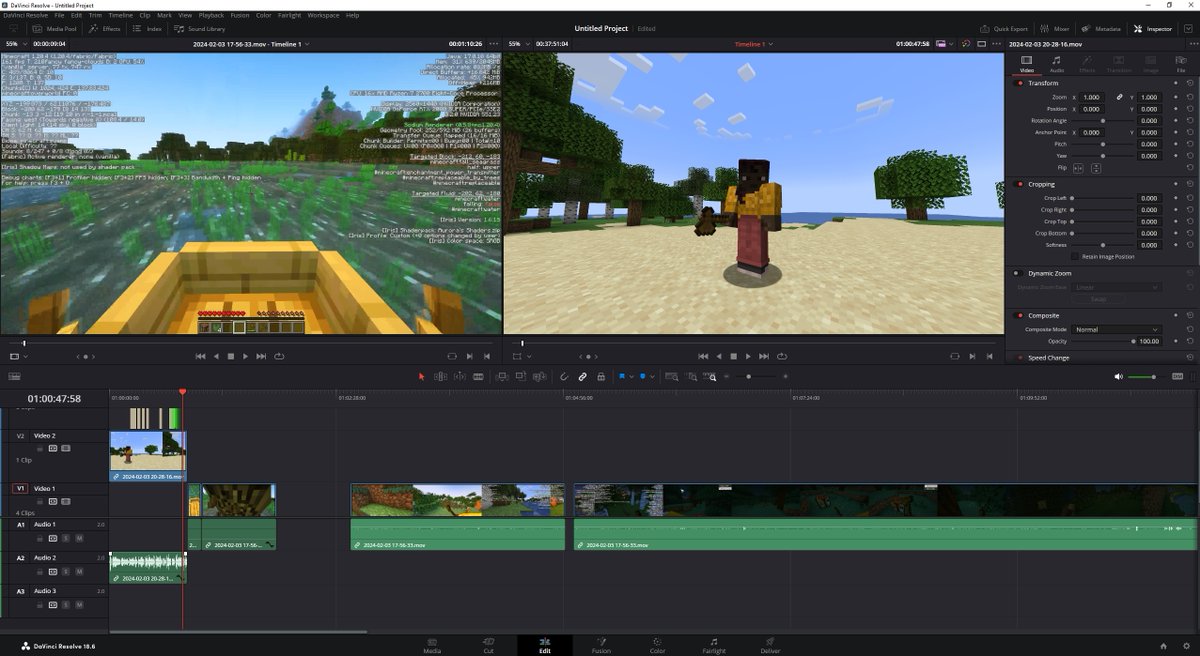Viewport: 1200px width, 656px height.
Task: Open the Mixer panel
Action: point(1054,29)
